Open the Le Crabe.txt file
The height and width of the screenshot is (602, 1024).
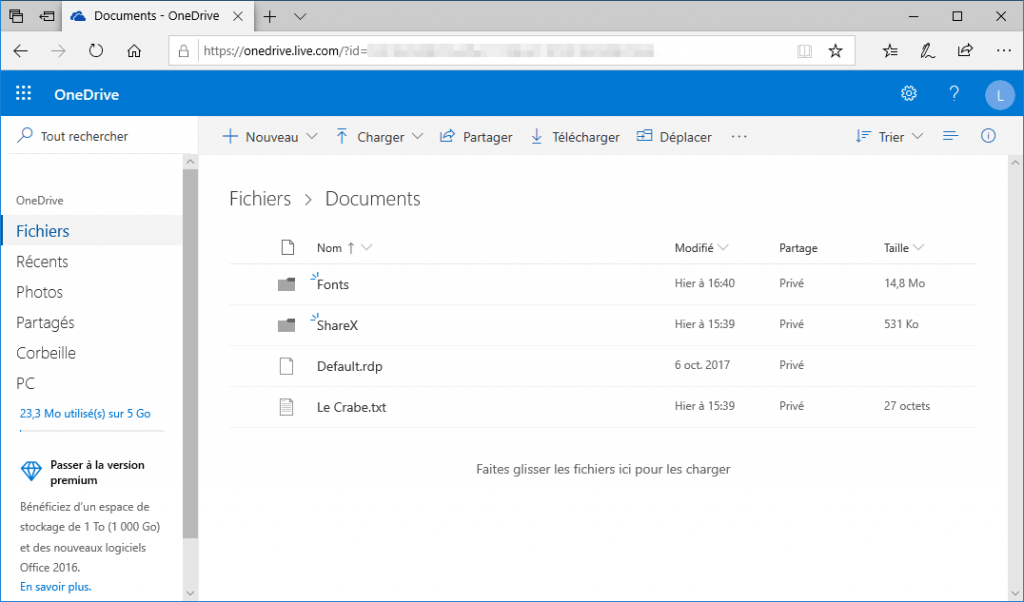(x=351, y=407)
